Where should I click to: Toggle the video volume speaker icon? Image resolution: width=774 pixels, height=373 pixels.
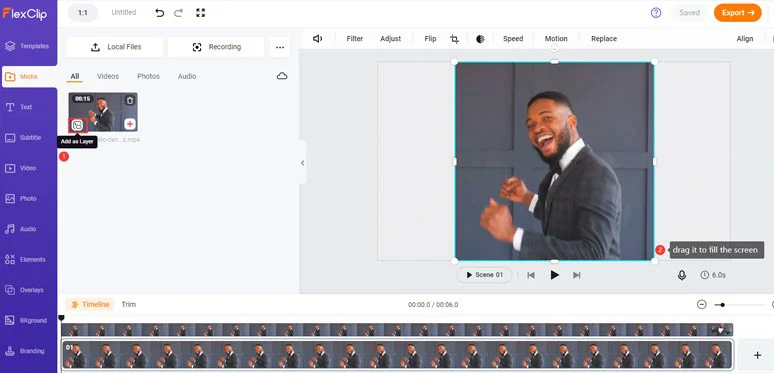(x=317, y=38)
